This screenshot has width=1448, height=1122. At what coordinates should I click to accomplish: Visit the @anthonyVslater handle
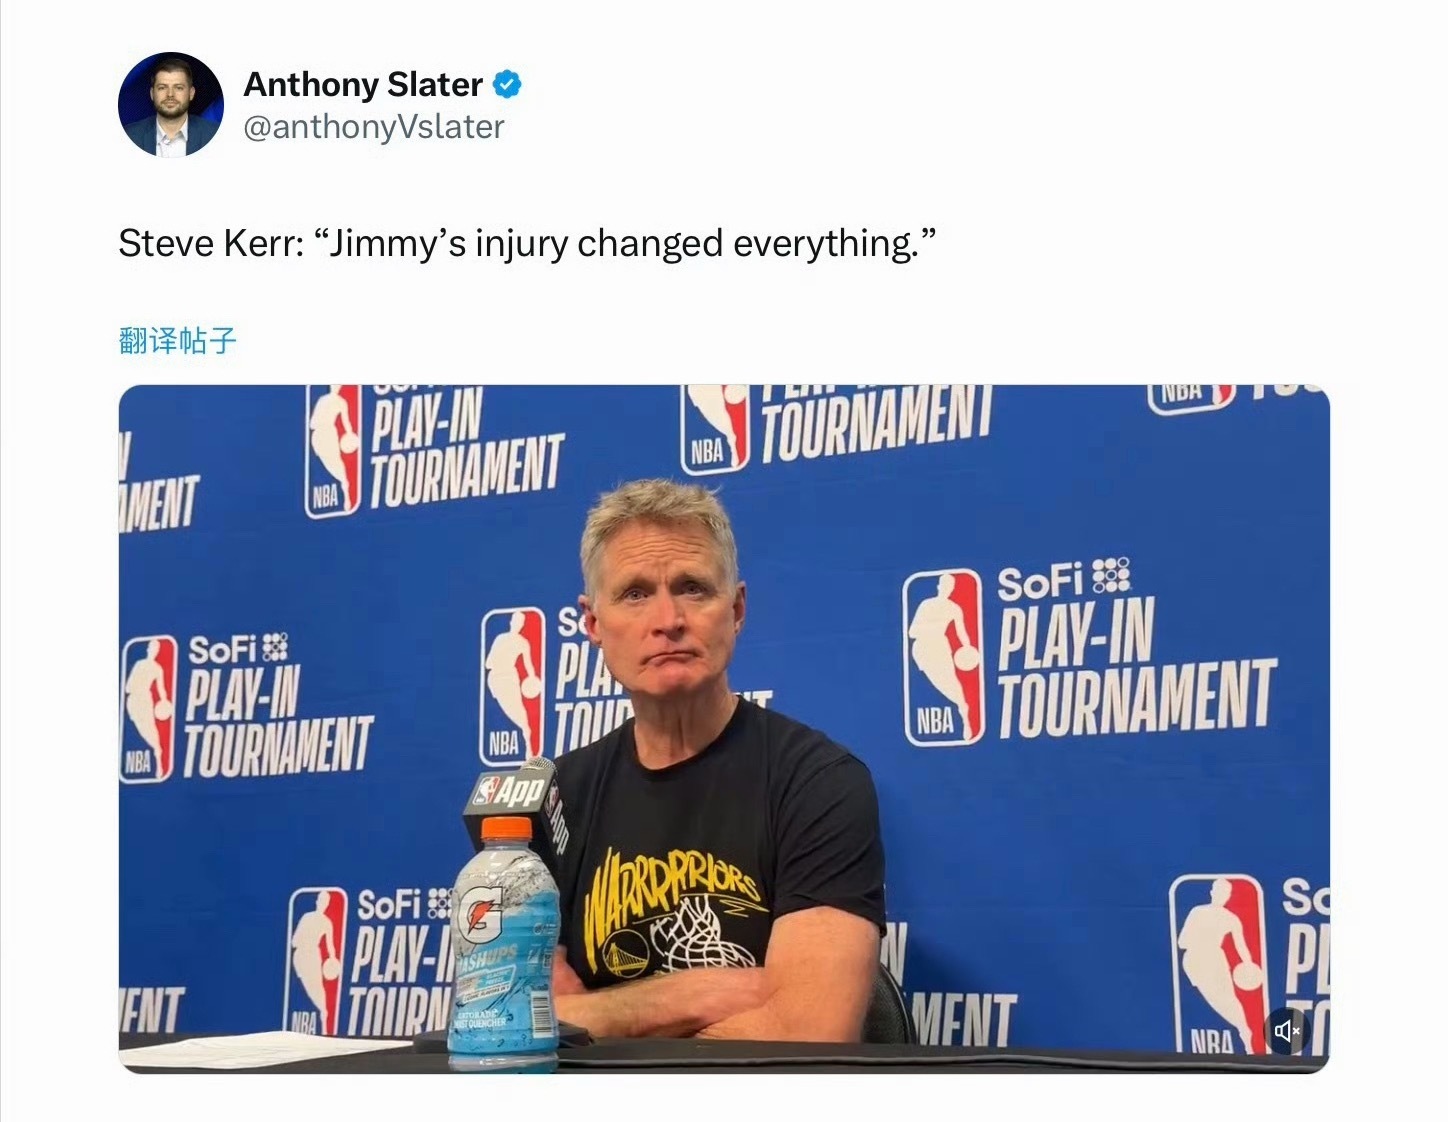point(374,127)
